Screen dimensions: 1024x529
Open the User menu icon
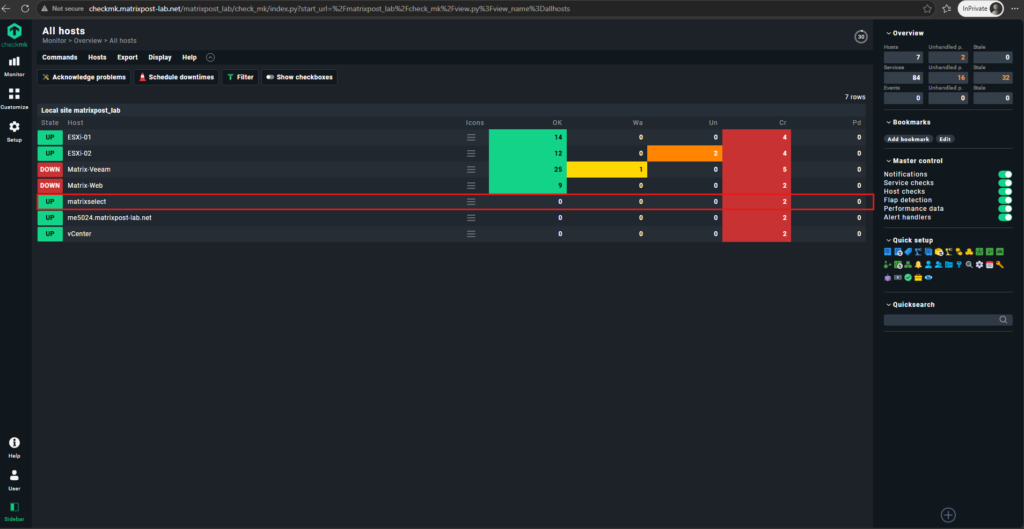coord(14,479)
